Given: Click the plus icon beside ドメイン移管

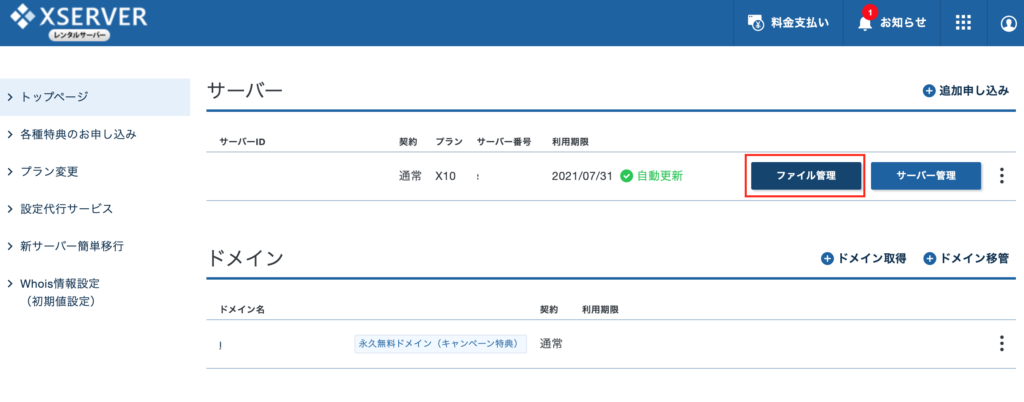Looking at the screenshot, I should (930, 258).
